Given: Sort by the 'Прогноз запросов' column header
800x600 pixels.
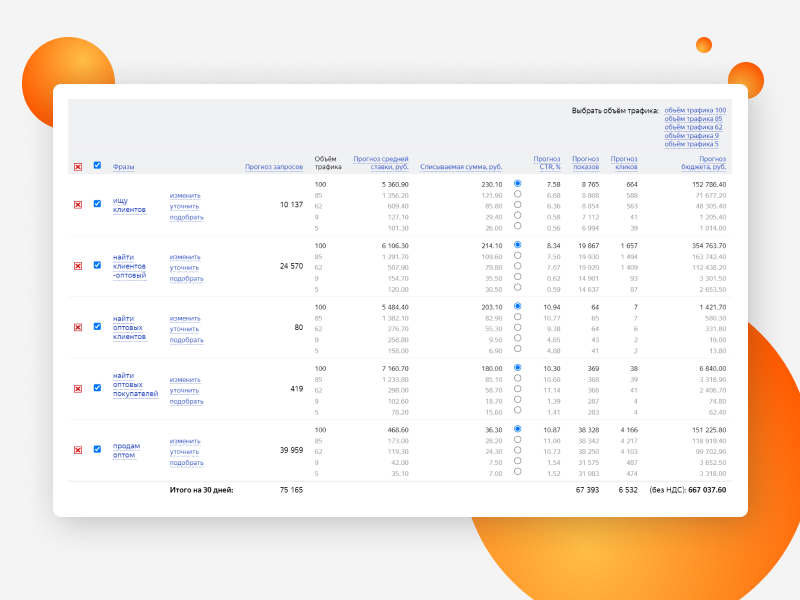Looking at the screenshot, I should [274, 167].
